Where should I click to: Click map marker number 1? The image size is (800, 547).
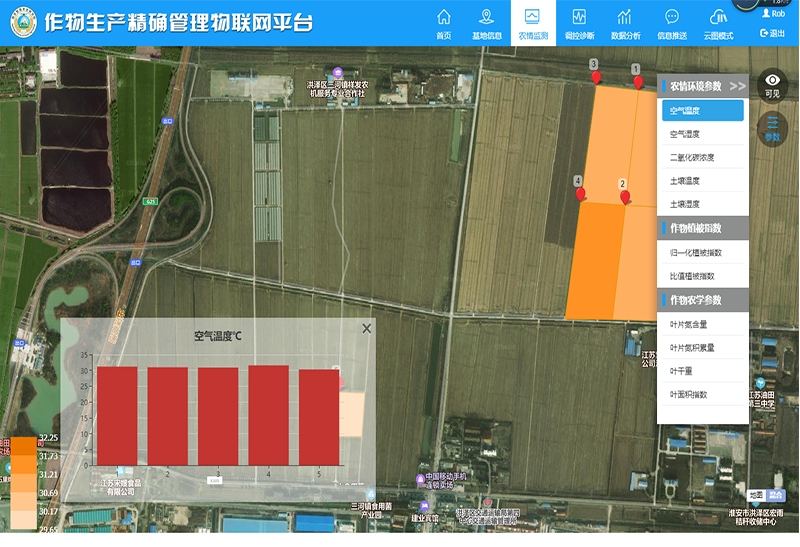(638, 82)
